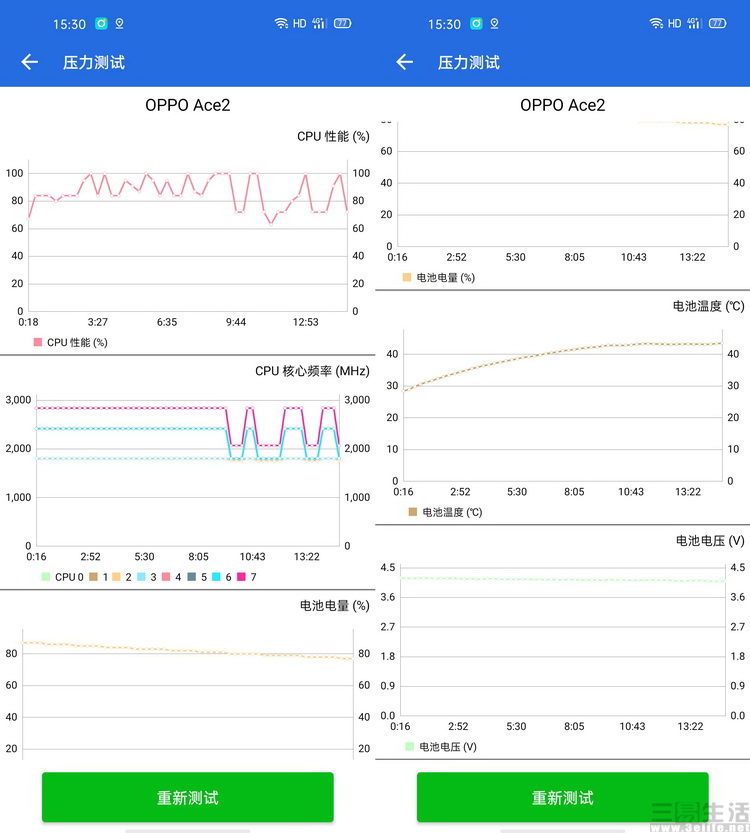Tap the 压力测试 title in right screenshot
Image resolution: width=750 pixels, height=833 pixels.
pyautogui.click(x=469, y=62)
